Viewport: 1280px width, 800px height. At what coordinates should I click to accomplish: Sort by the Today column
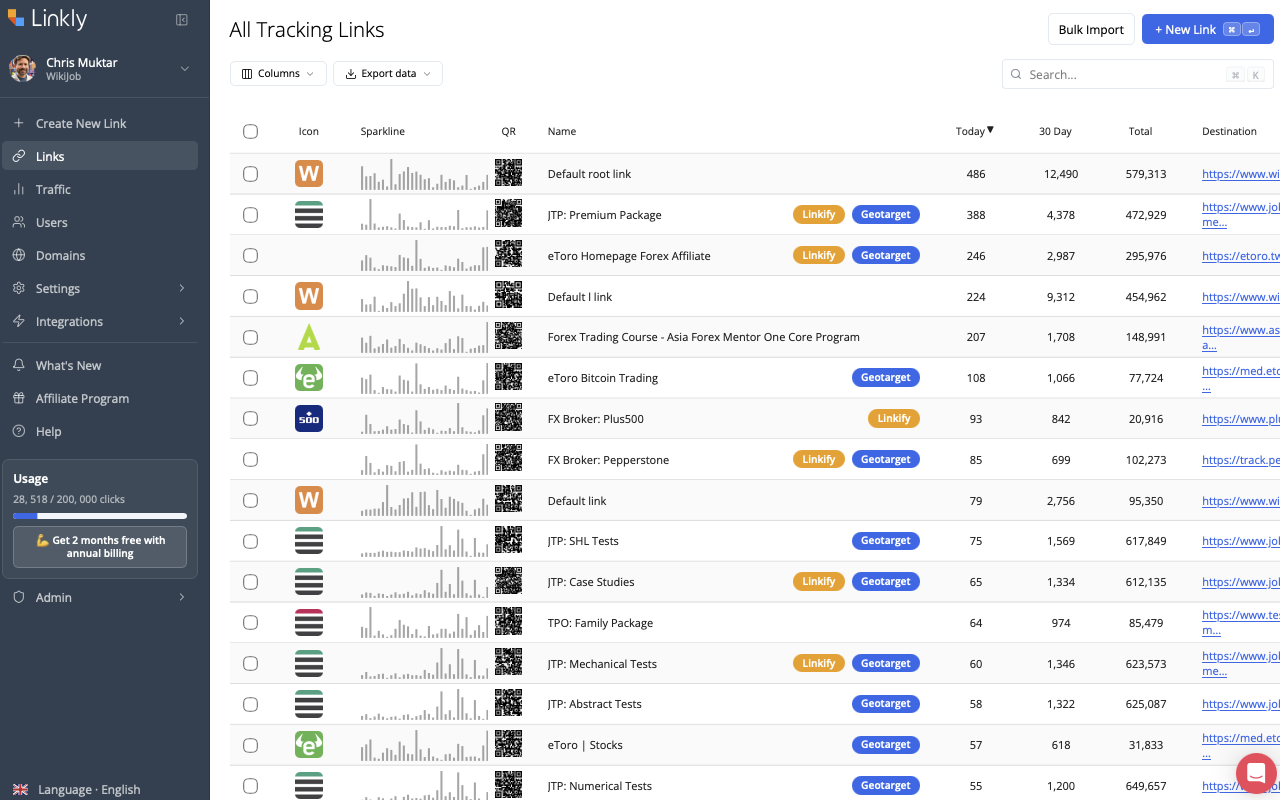click(974, 131)
